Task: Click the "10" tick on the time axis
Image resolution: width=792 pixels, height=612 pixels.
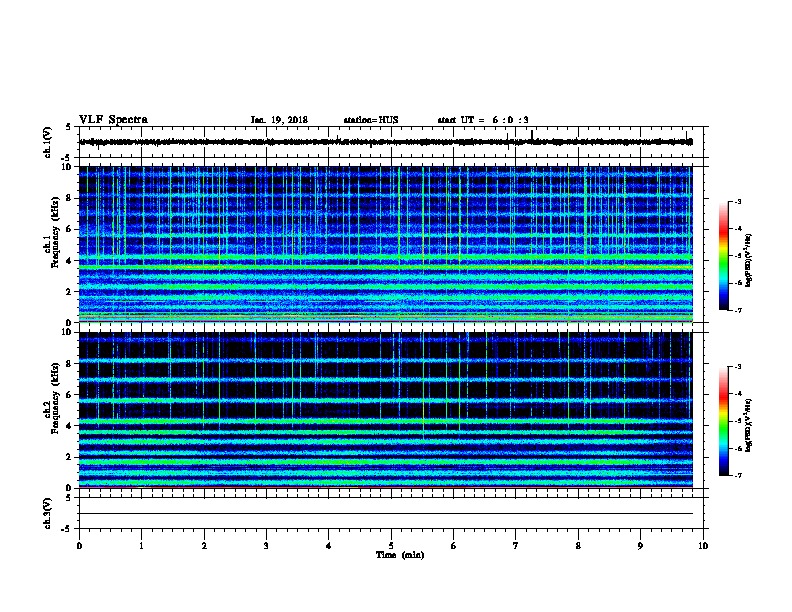Action: (703, 546)
